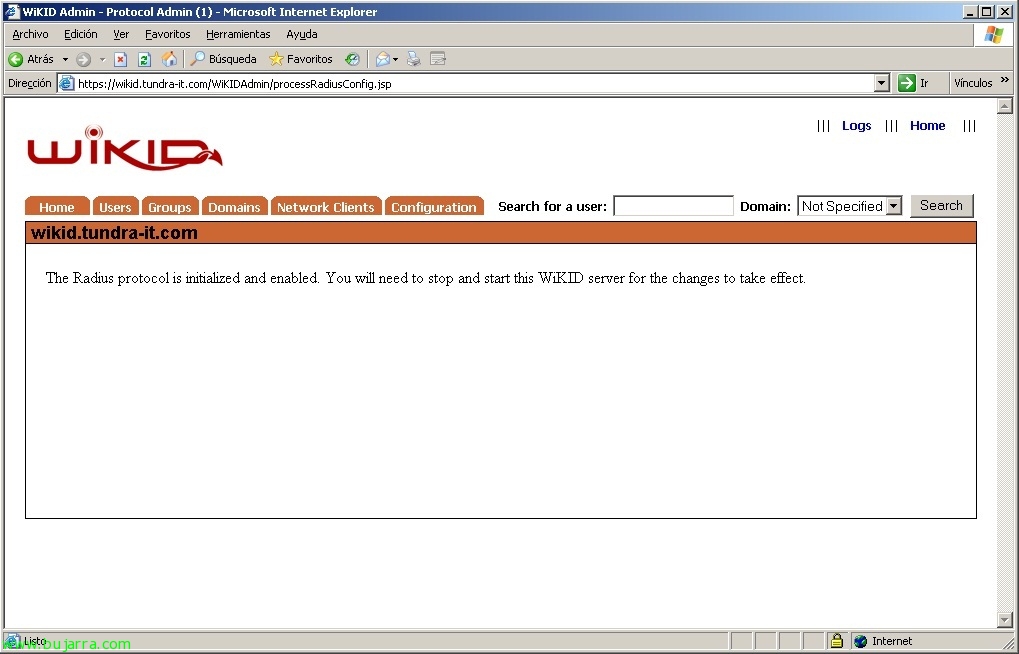
Task: Maximize the Internet Explorer window
Action: coord(987,12)
